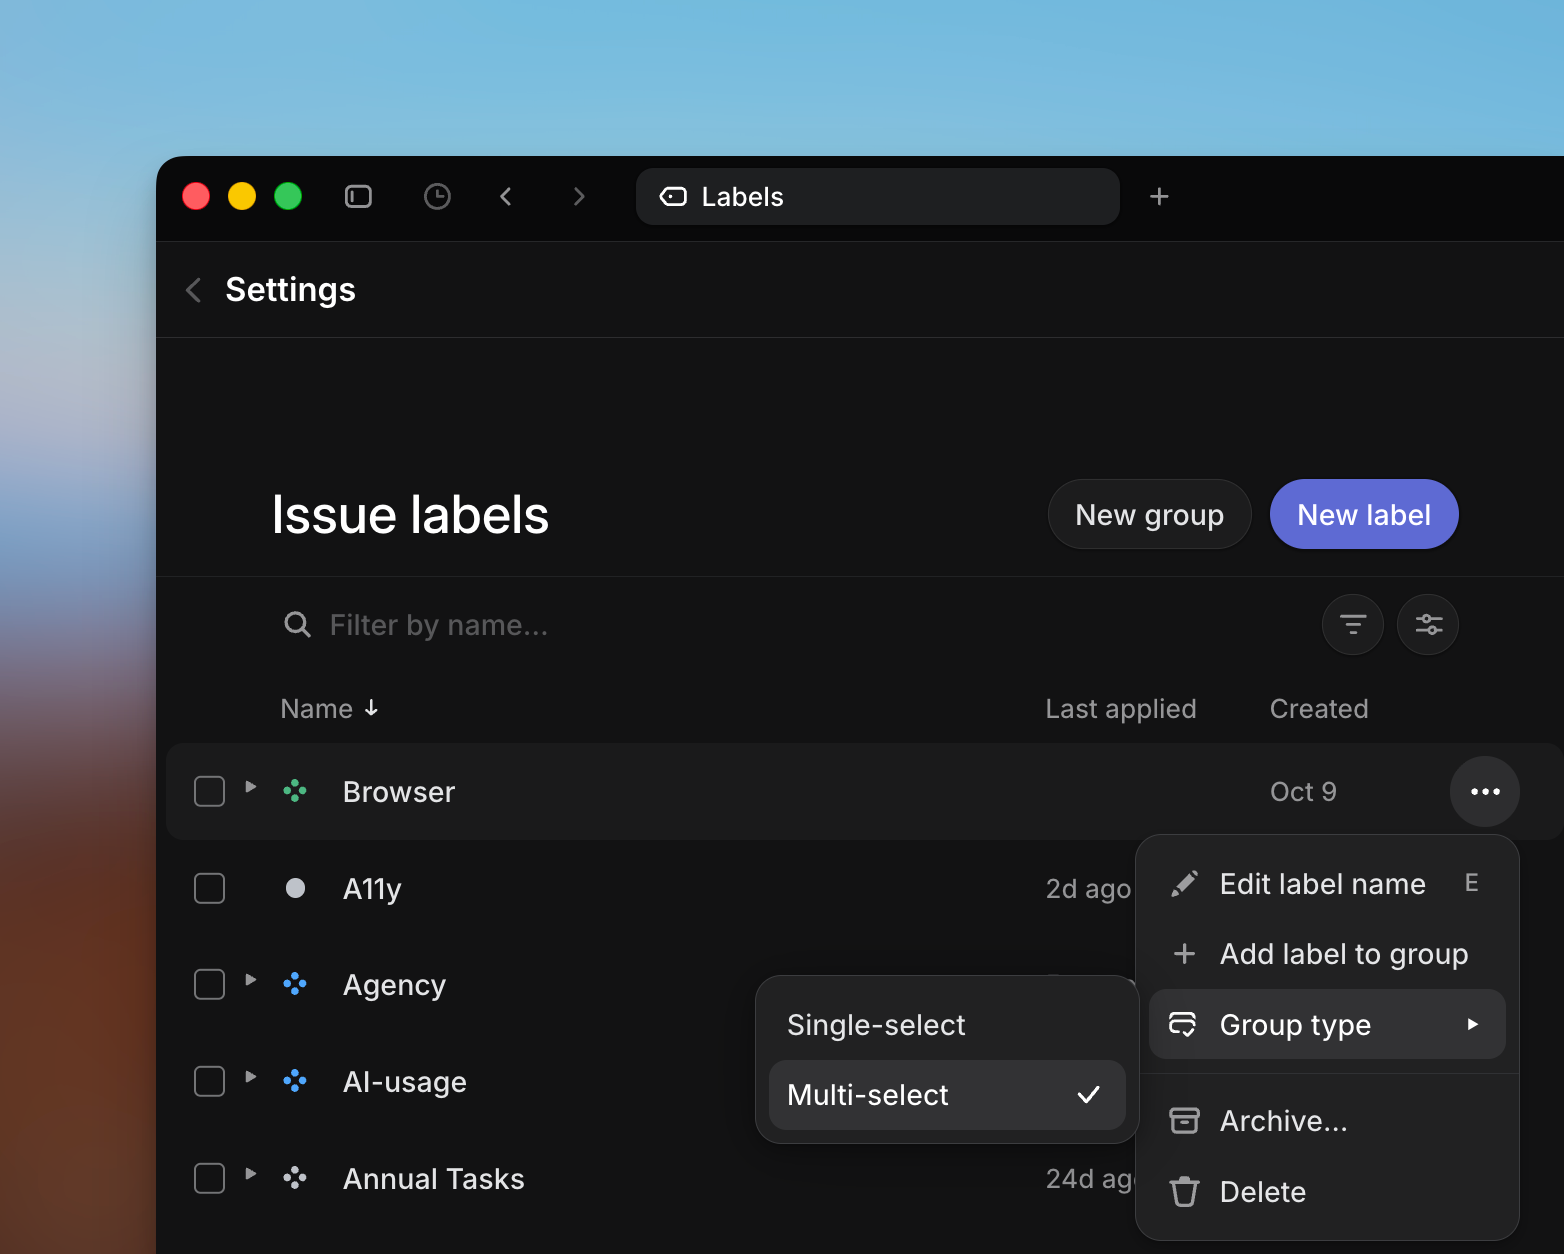Expand the Browser label group

[x=251, y=787]
